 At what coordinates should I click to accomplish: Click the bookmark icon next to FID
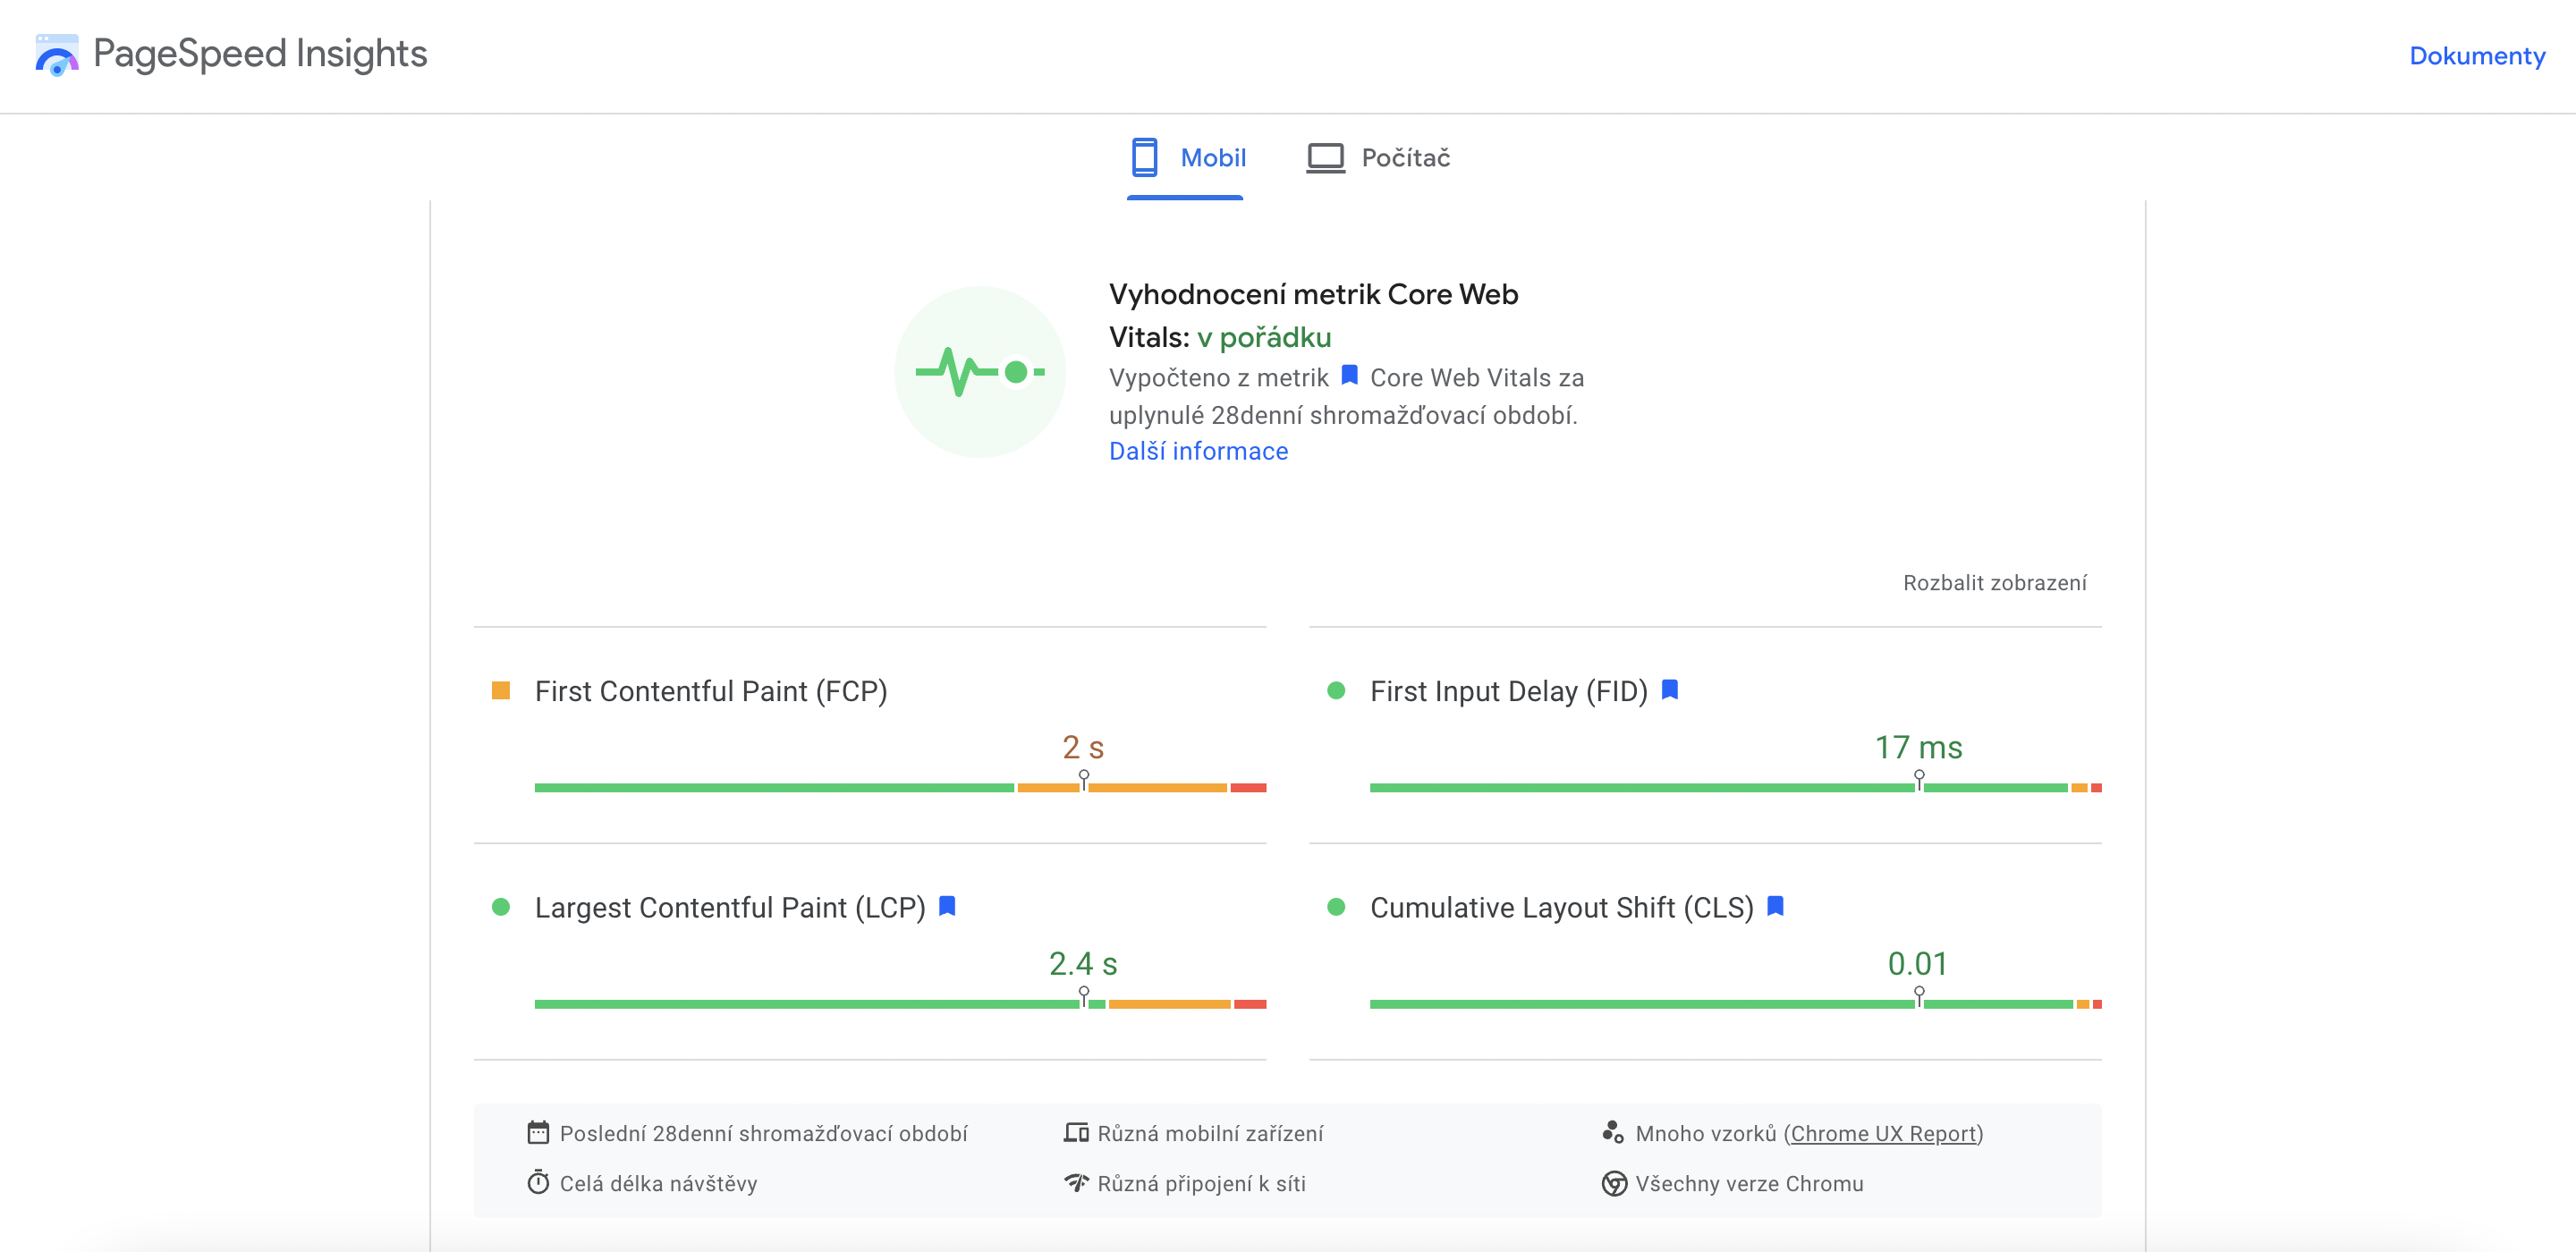coord(1669,689)
